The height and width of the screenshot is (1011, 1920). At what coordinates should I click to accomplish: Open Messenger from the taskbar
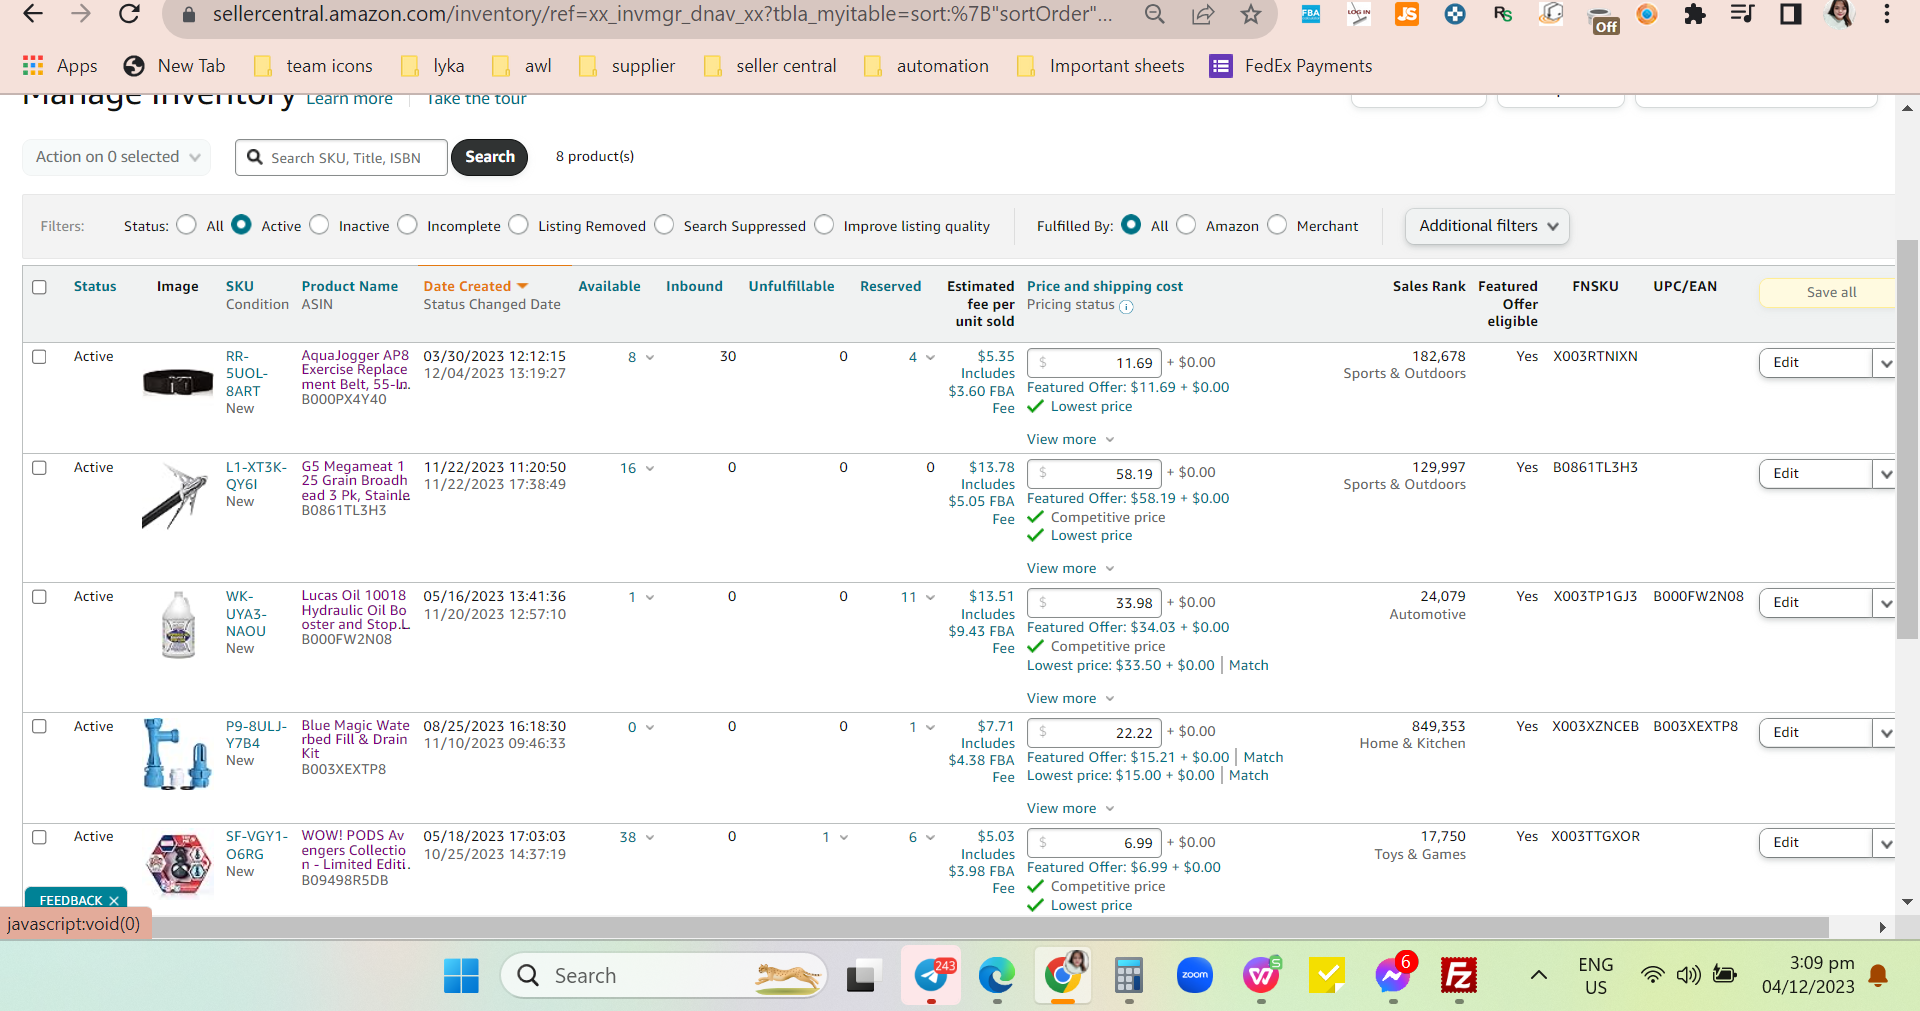tap(1393, 975)
